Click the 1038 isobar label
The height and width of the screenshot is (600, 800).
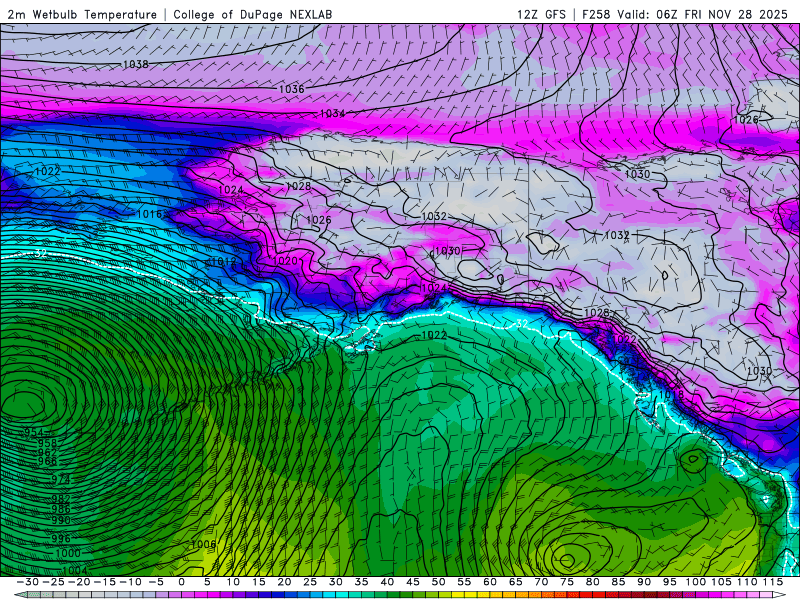136,64
